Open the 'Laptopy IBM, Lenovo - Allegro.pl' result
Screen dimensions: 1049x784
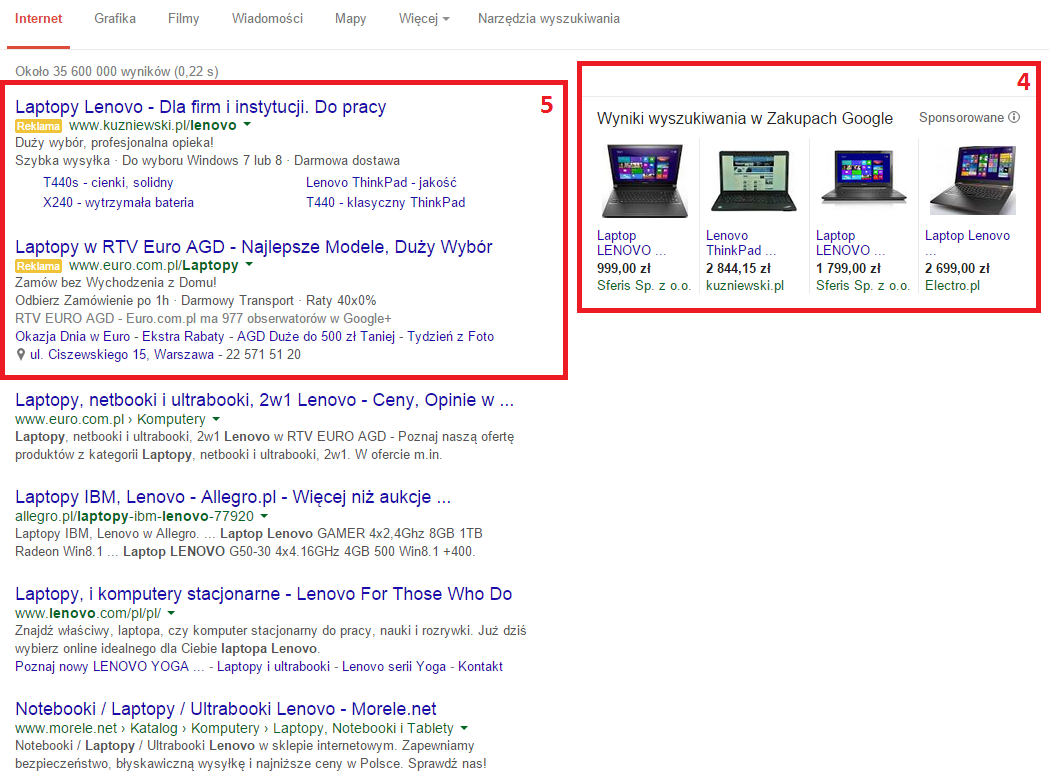233,497
